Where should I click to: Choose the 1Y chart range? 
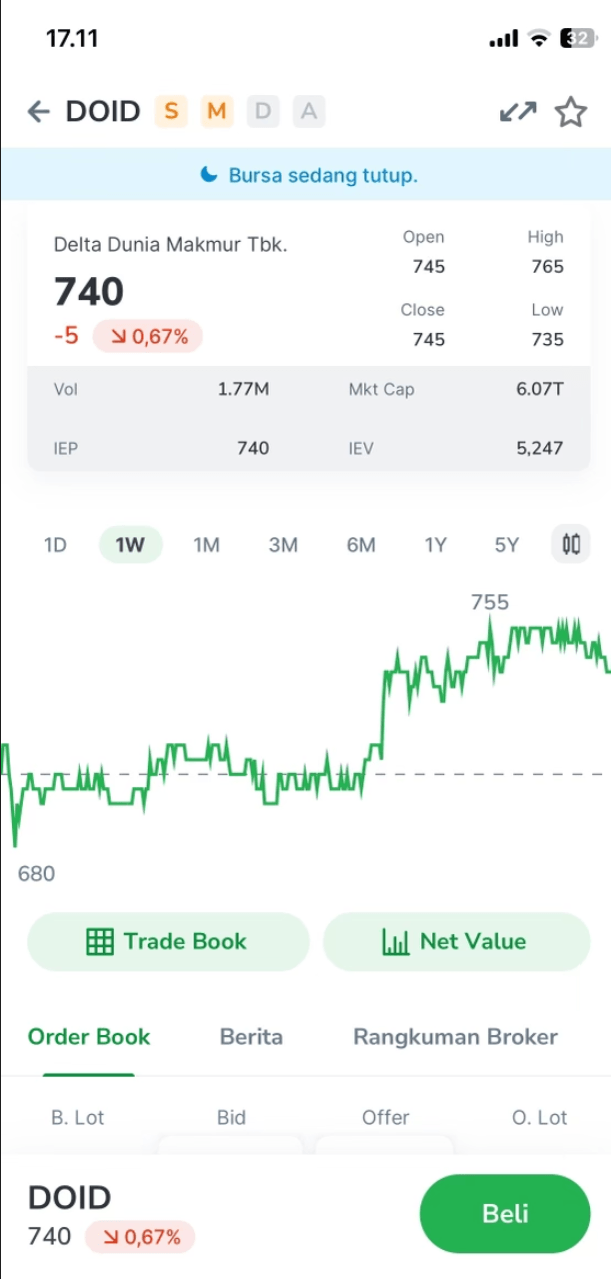(x=436, y=545)
